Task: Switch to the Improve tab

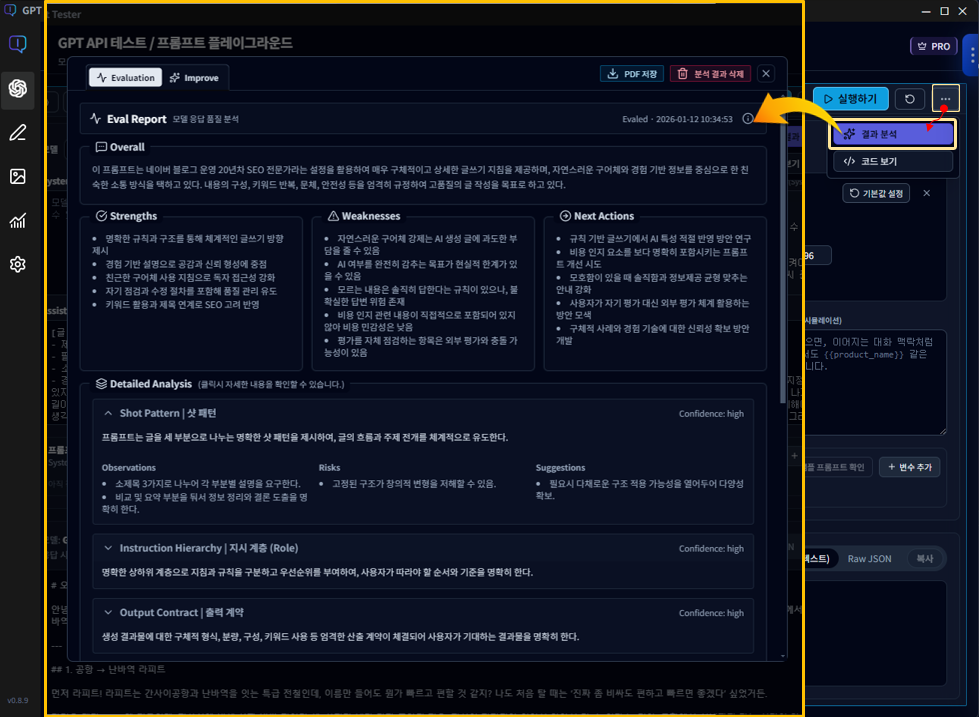Action: [x=194, y=77]
